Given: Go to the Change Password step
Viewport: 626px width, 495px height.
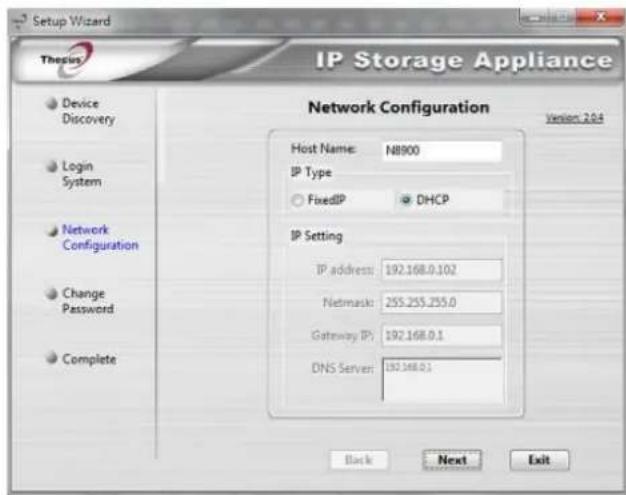Looking at the screenshot, I should (x=88, y=301).
